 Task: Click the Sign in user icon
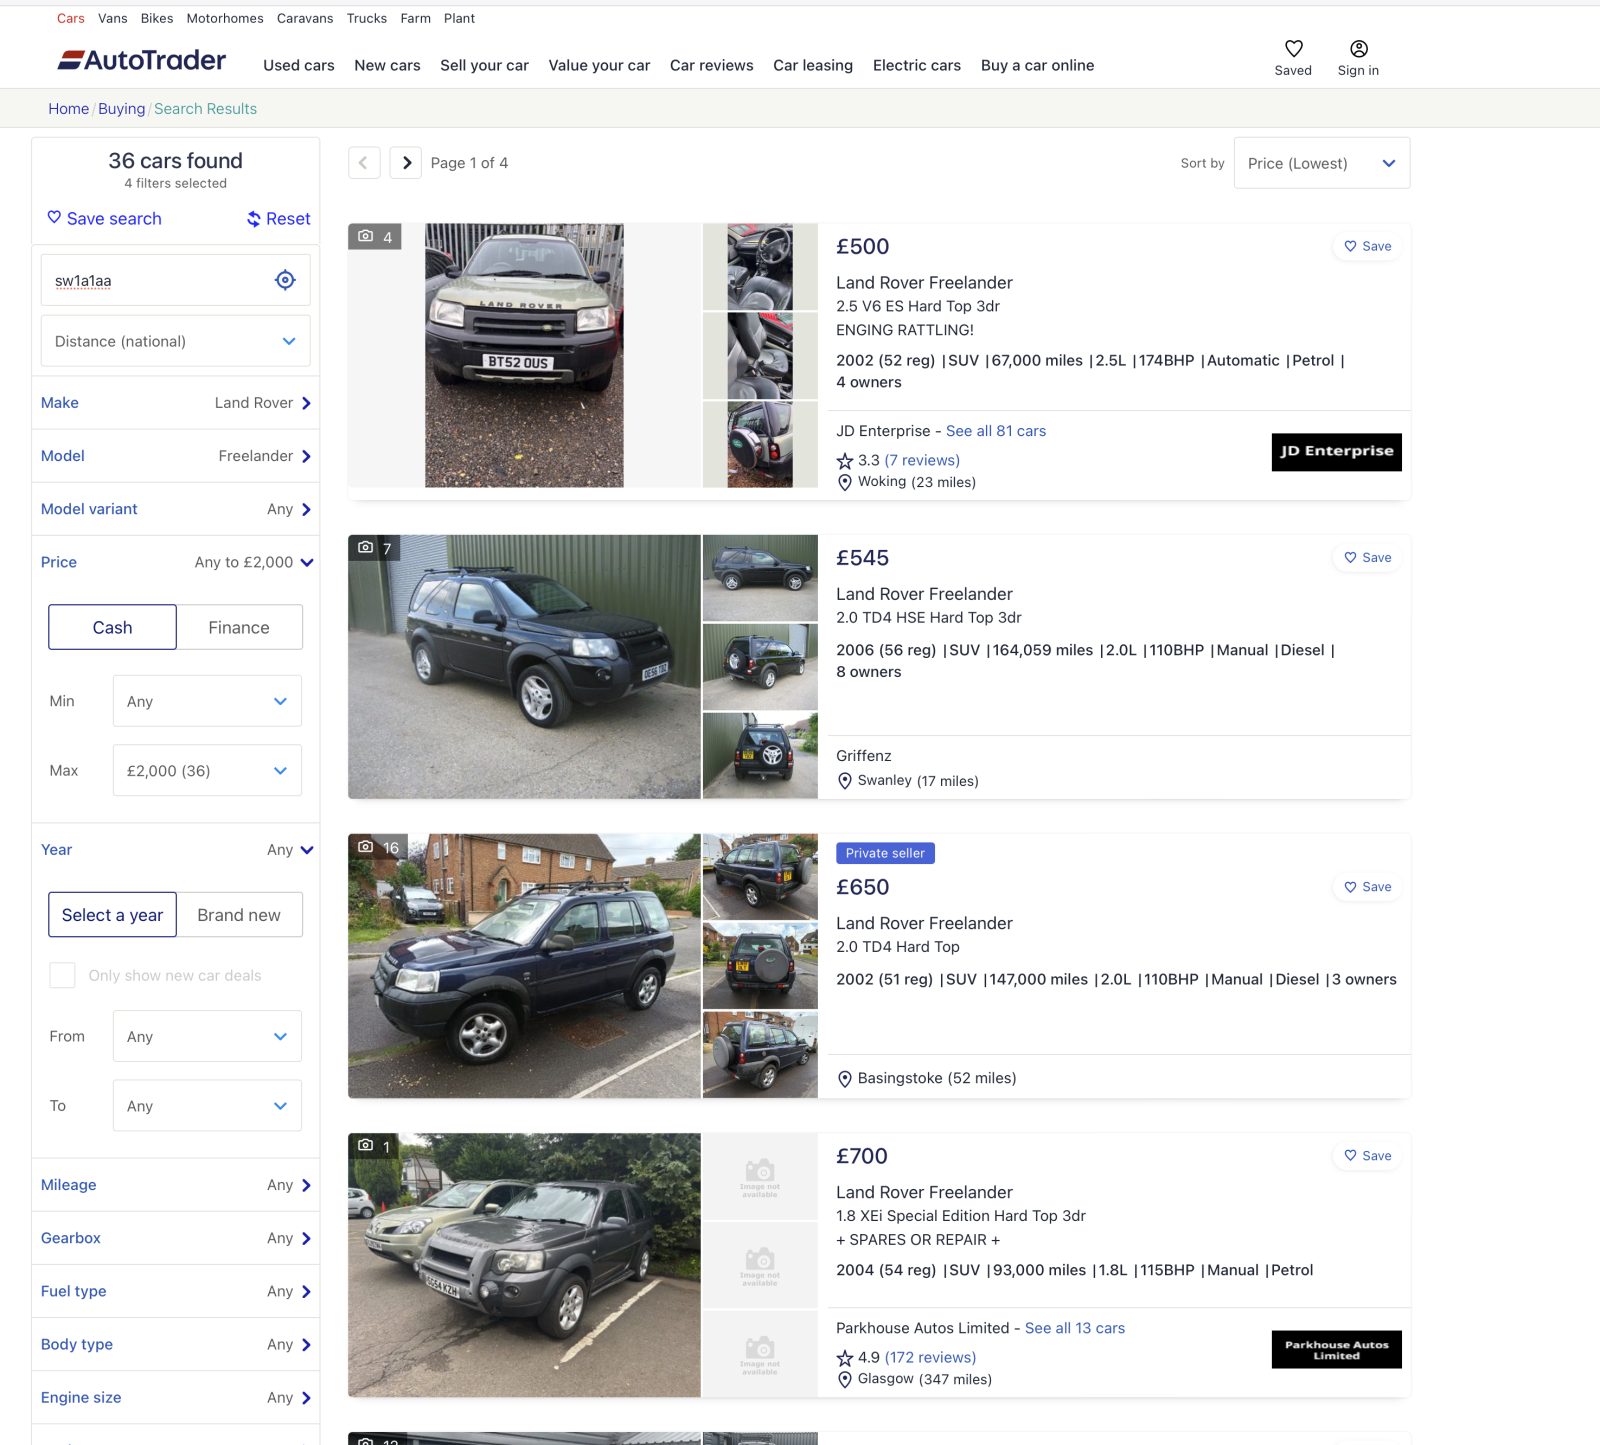1358,48
